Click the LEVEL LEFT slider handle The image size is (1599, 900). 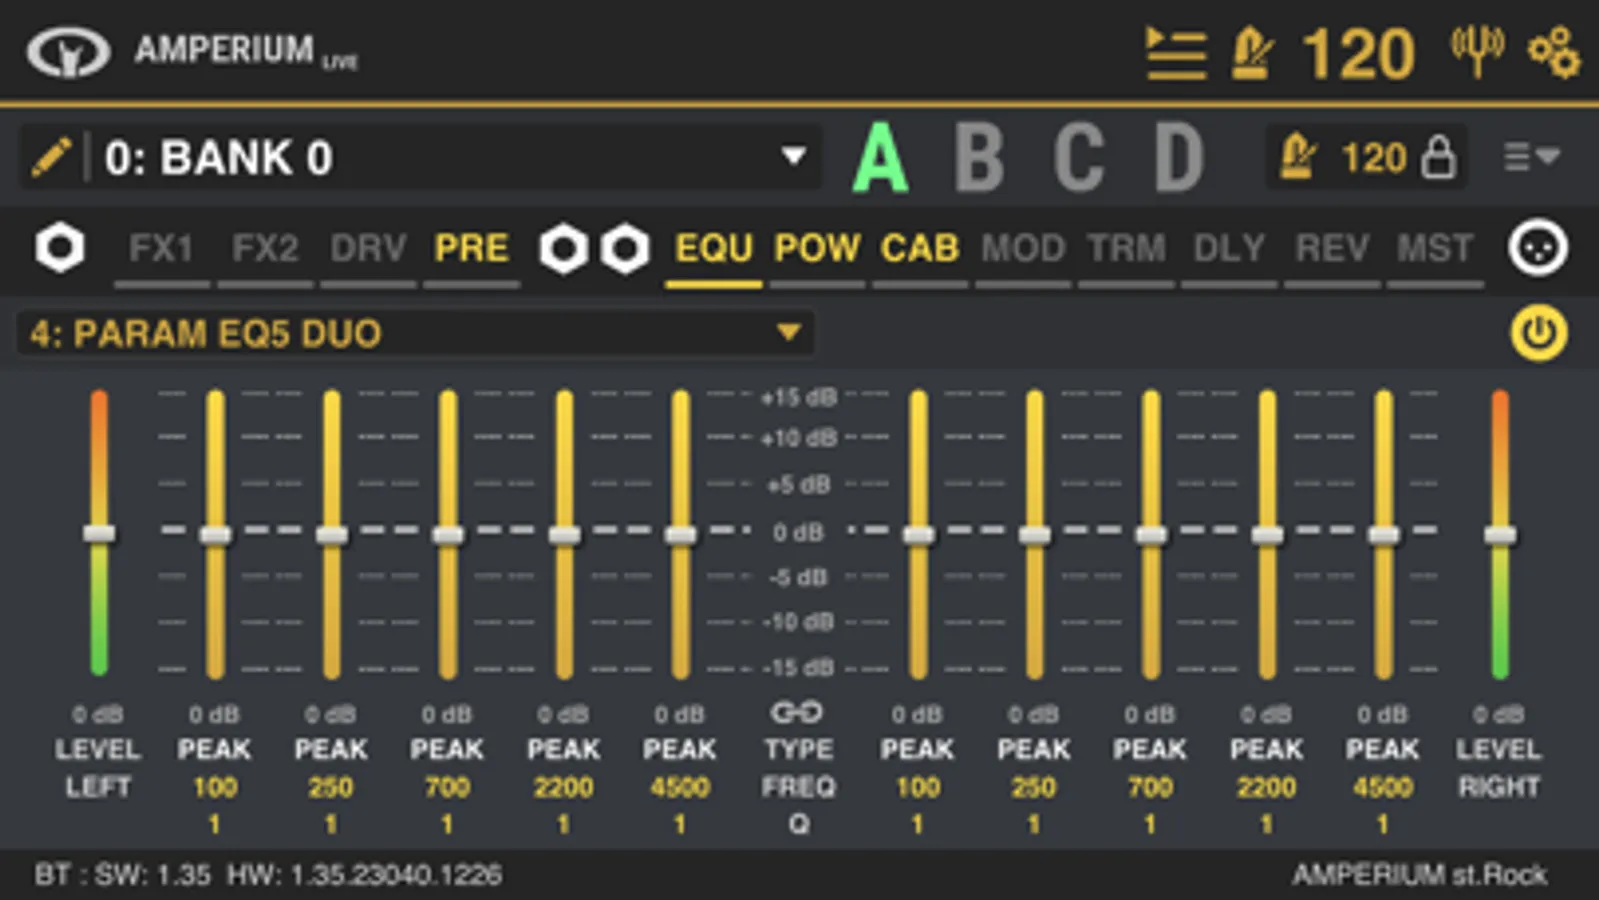click(99, 534)
